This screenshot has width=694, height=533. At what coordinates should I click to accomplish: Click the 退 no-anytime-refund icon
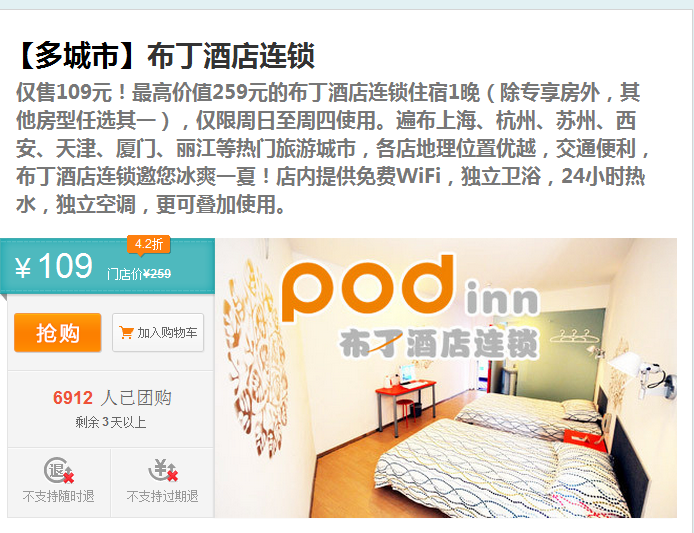[x=58, y=470]
